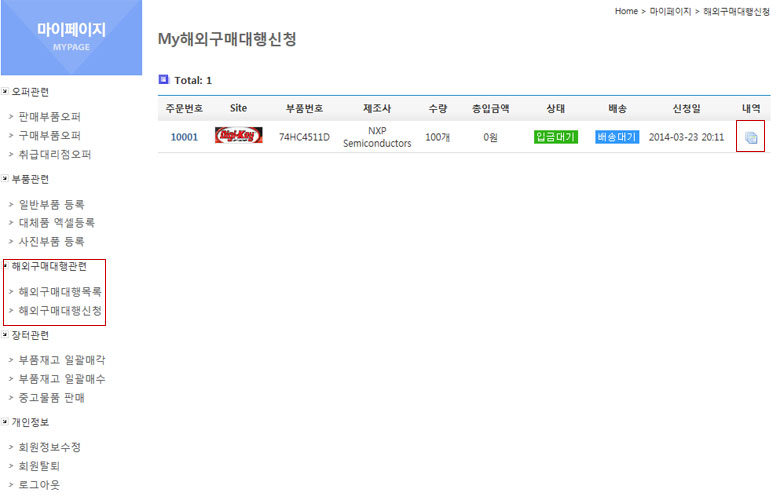Click the Total: 1 label
The image size is (780, 500).
[x=193, y=80]
